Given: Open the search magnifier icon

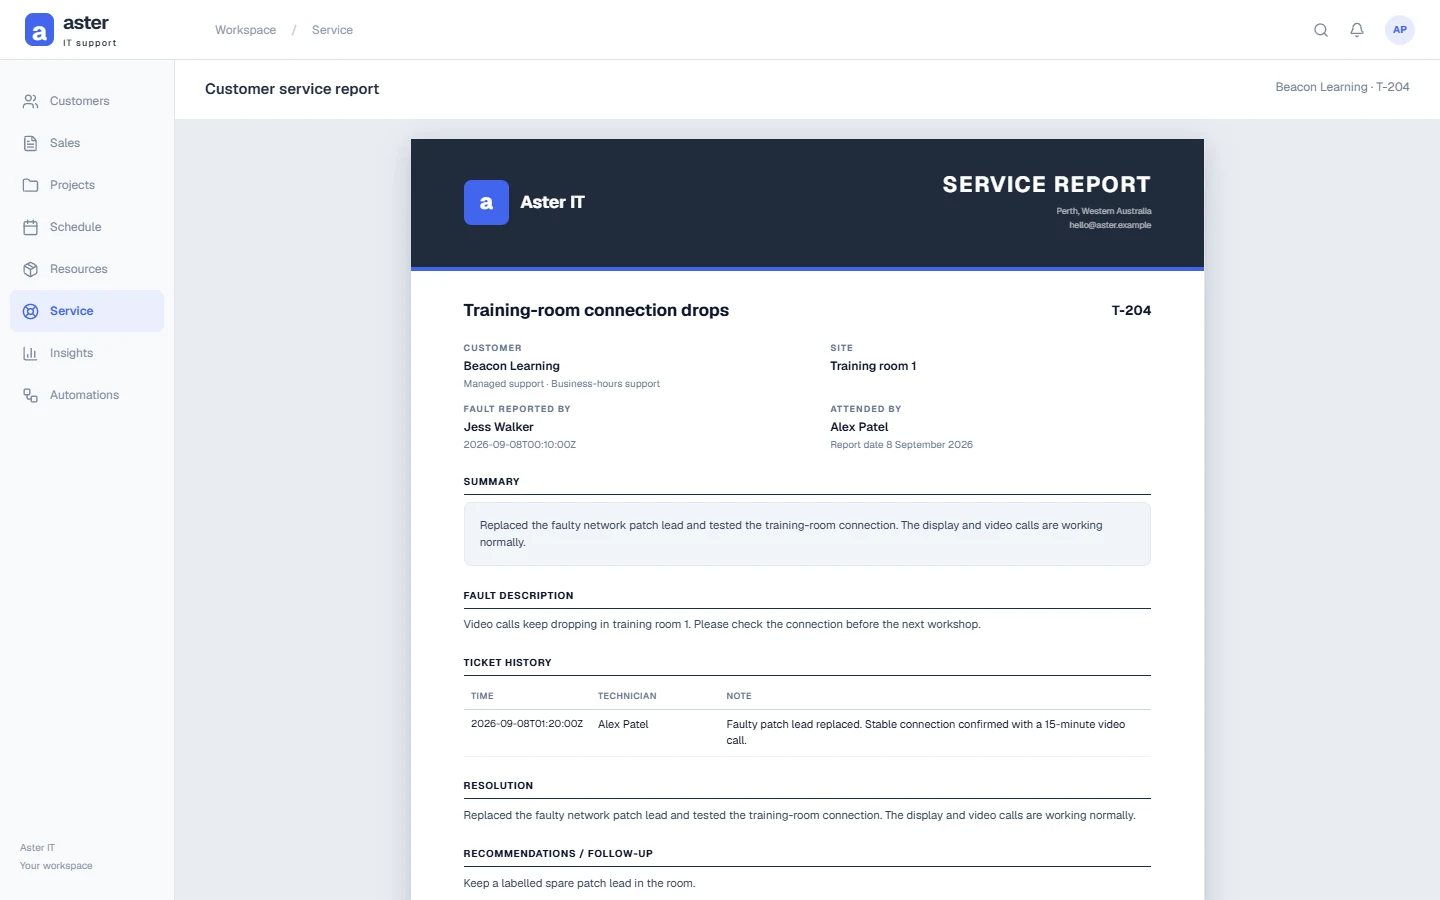Looking at the screenshot, I should (1321, 30).
